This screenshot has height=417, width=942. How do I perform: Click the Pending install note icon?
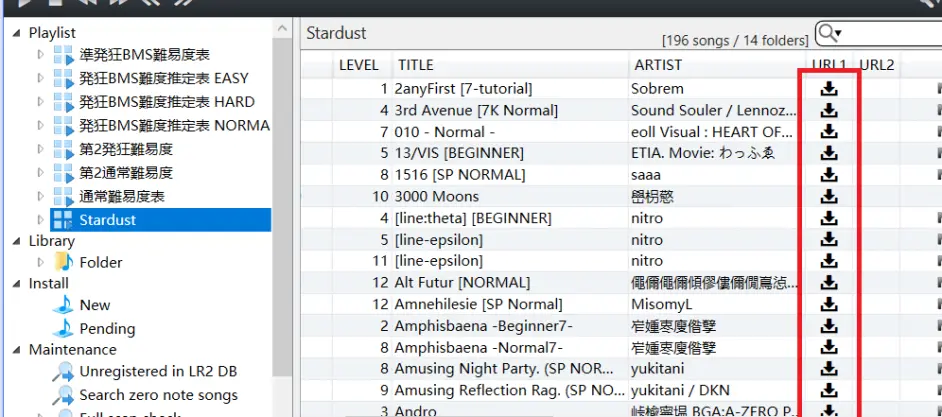point(63,328)
